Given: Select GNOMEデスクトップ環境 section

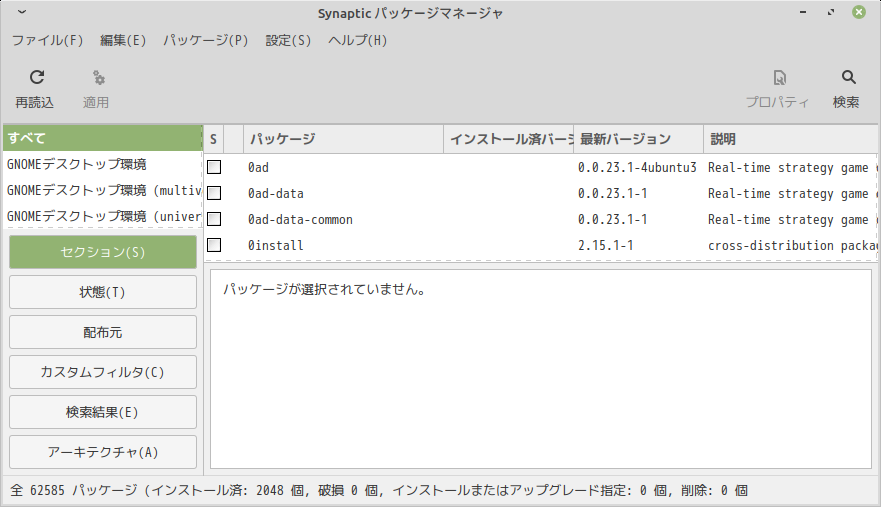Looking at the screenshot, I should coord(102,164).
